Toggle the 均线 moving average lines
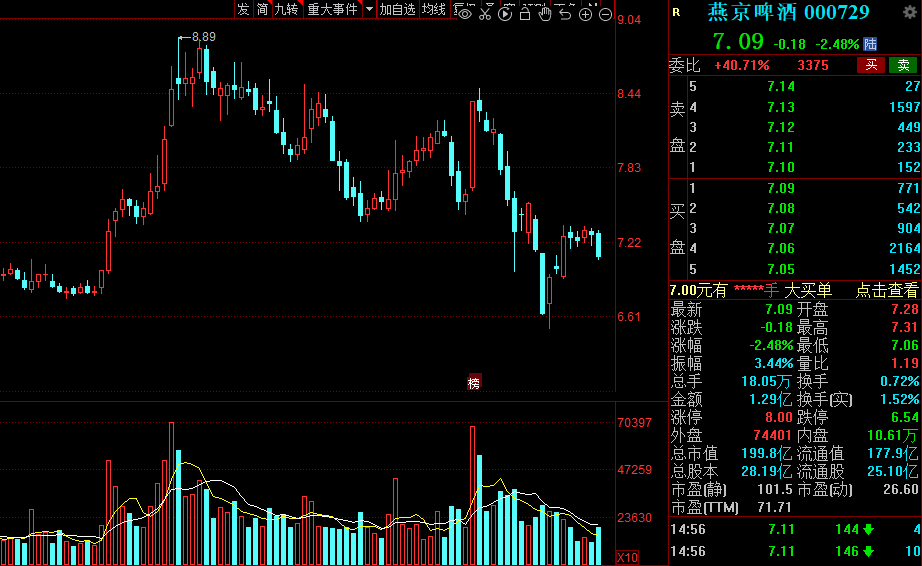This screenshot has width=922, height=566. (433, 9)
